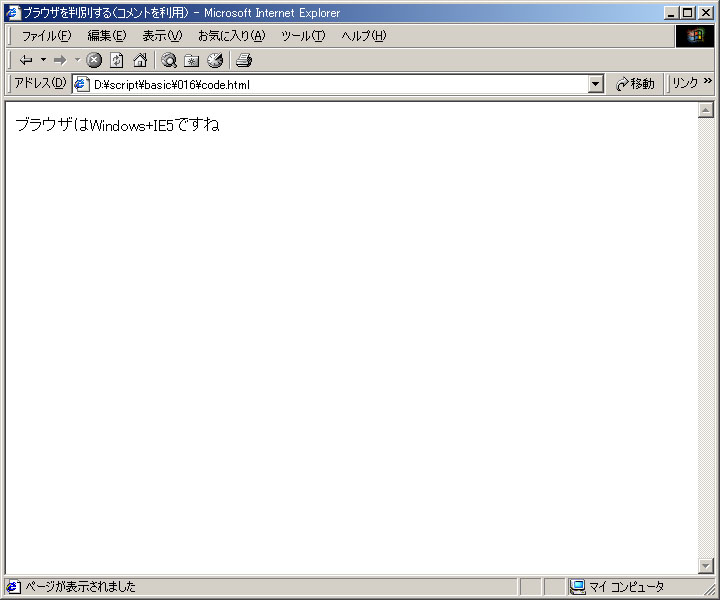Open the History pane icon
The image size is (720, 600).
click(215, 60)
